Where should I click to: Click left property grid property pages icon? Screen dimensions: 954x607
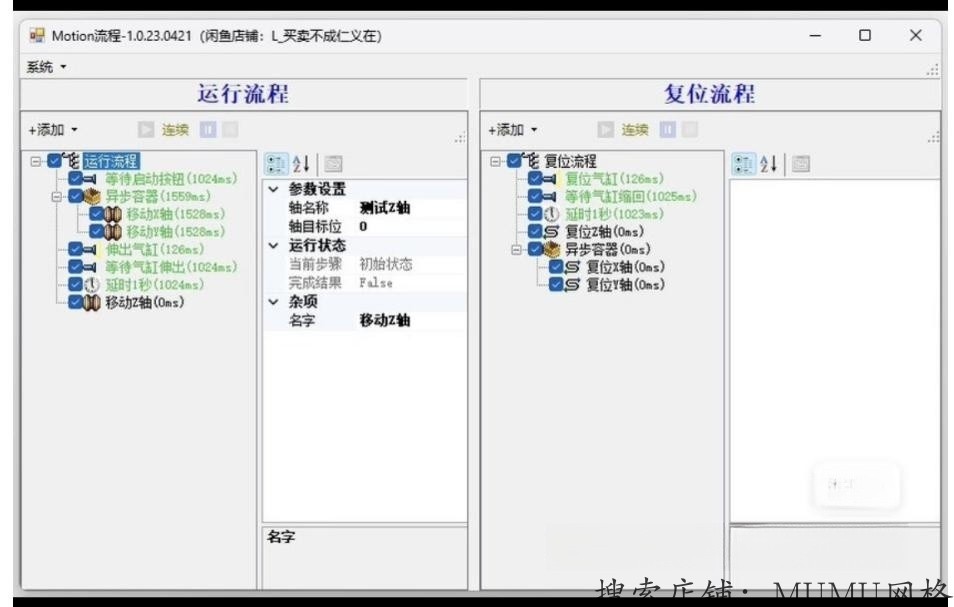point(333,164)
